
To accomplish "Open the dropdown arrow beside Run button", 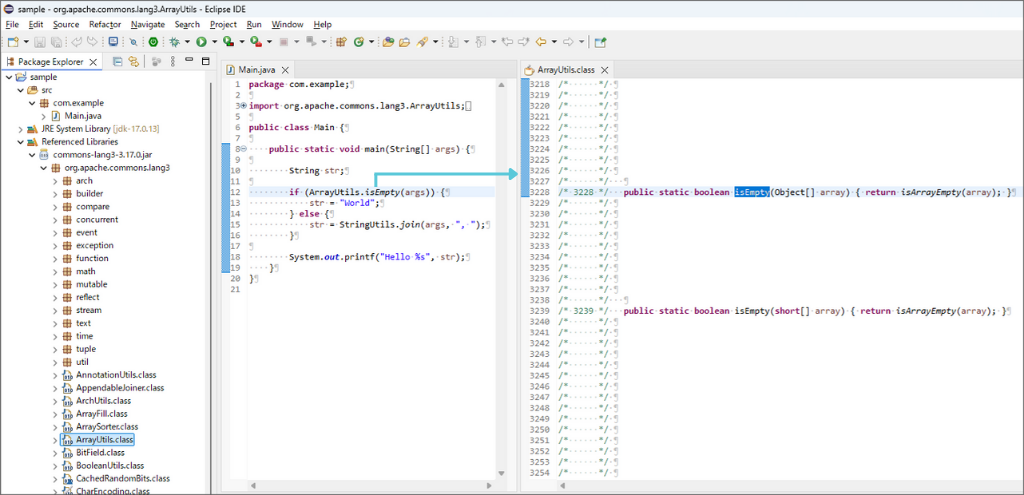I will (214, 43).
